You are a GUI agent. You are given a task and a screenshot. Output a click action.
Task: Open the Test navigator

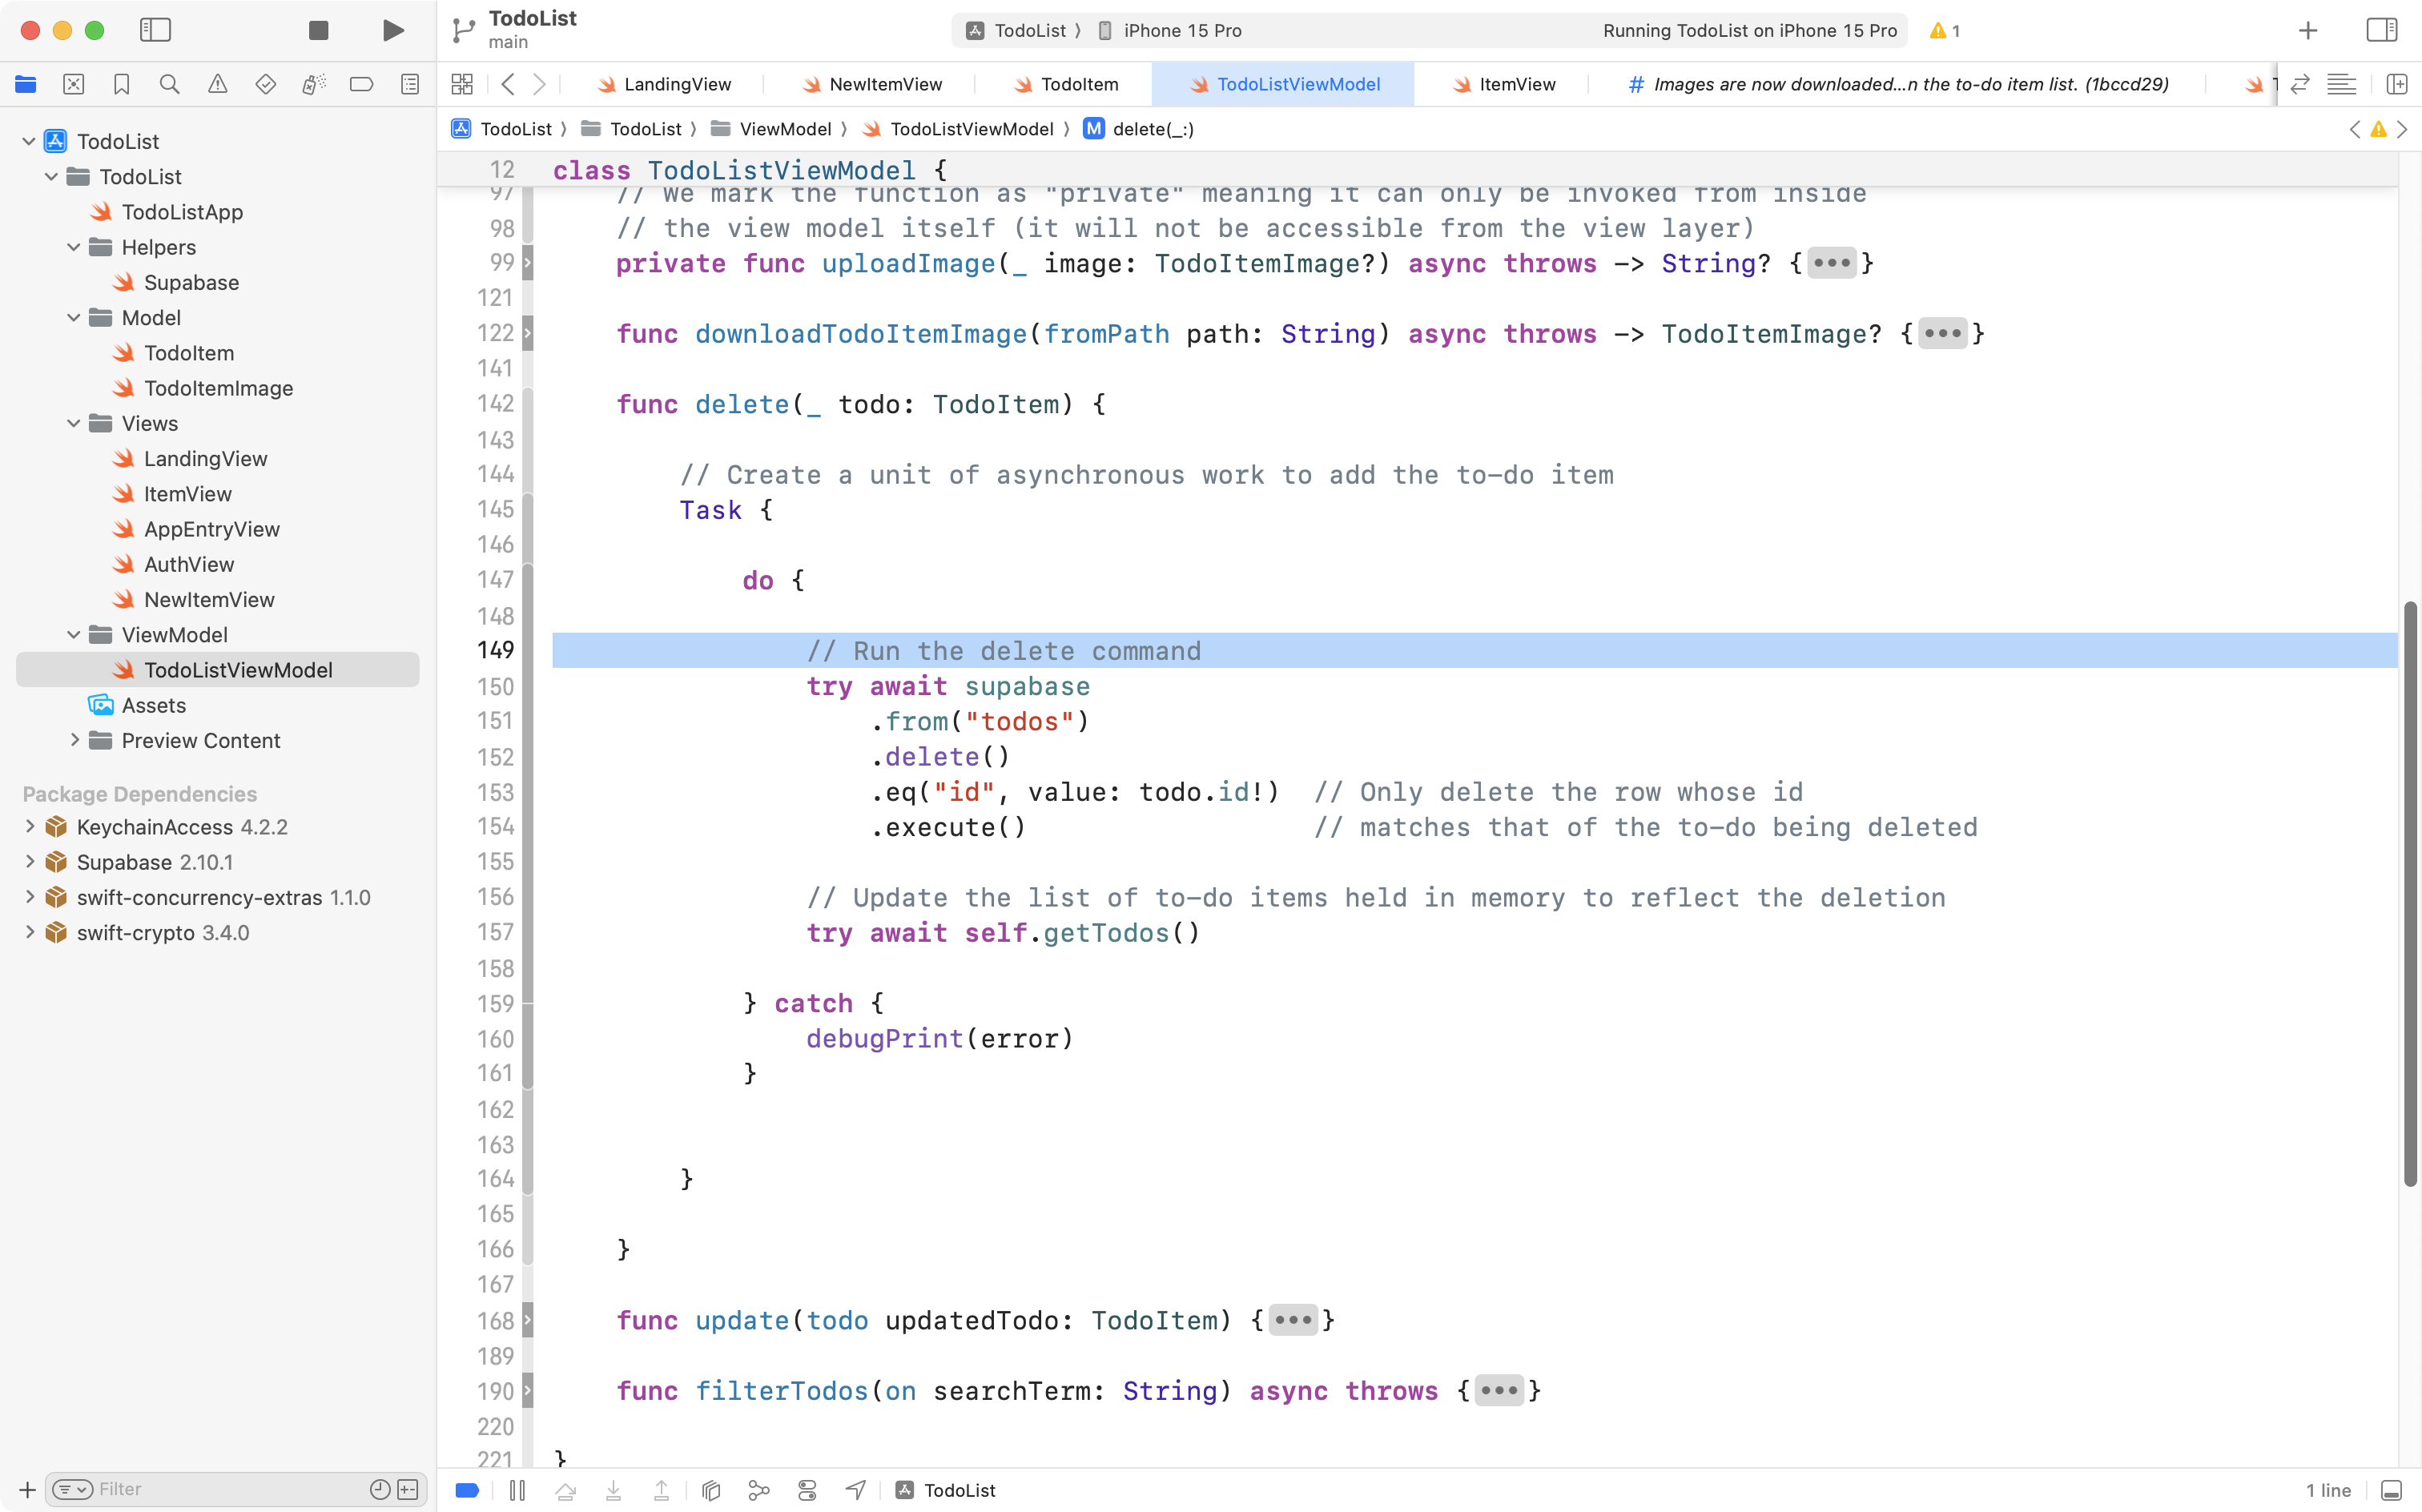click(265, 84)
